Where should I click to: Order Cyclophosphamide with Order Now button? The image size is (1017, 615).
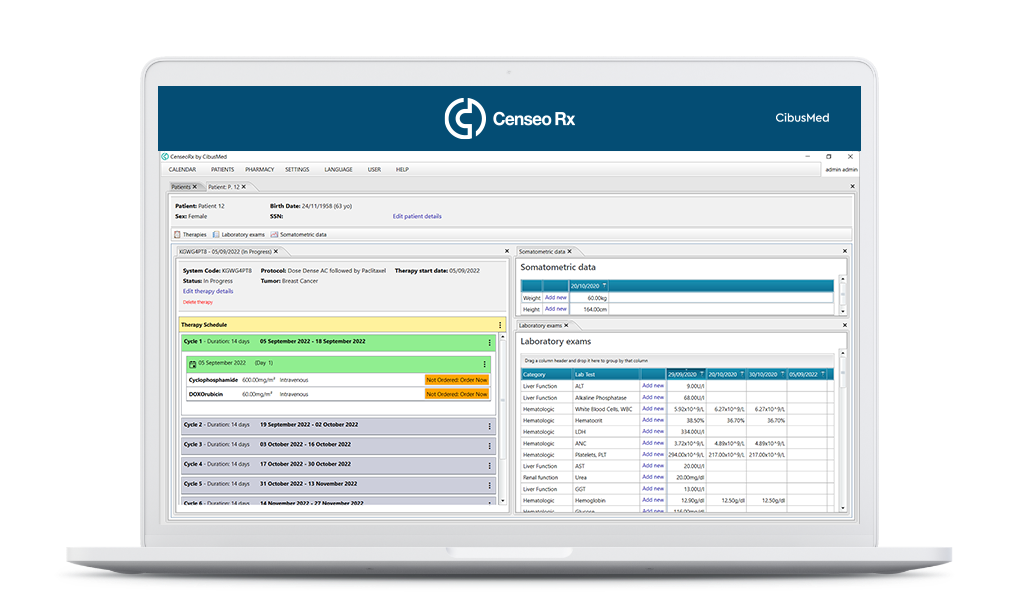coord(457,380)
